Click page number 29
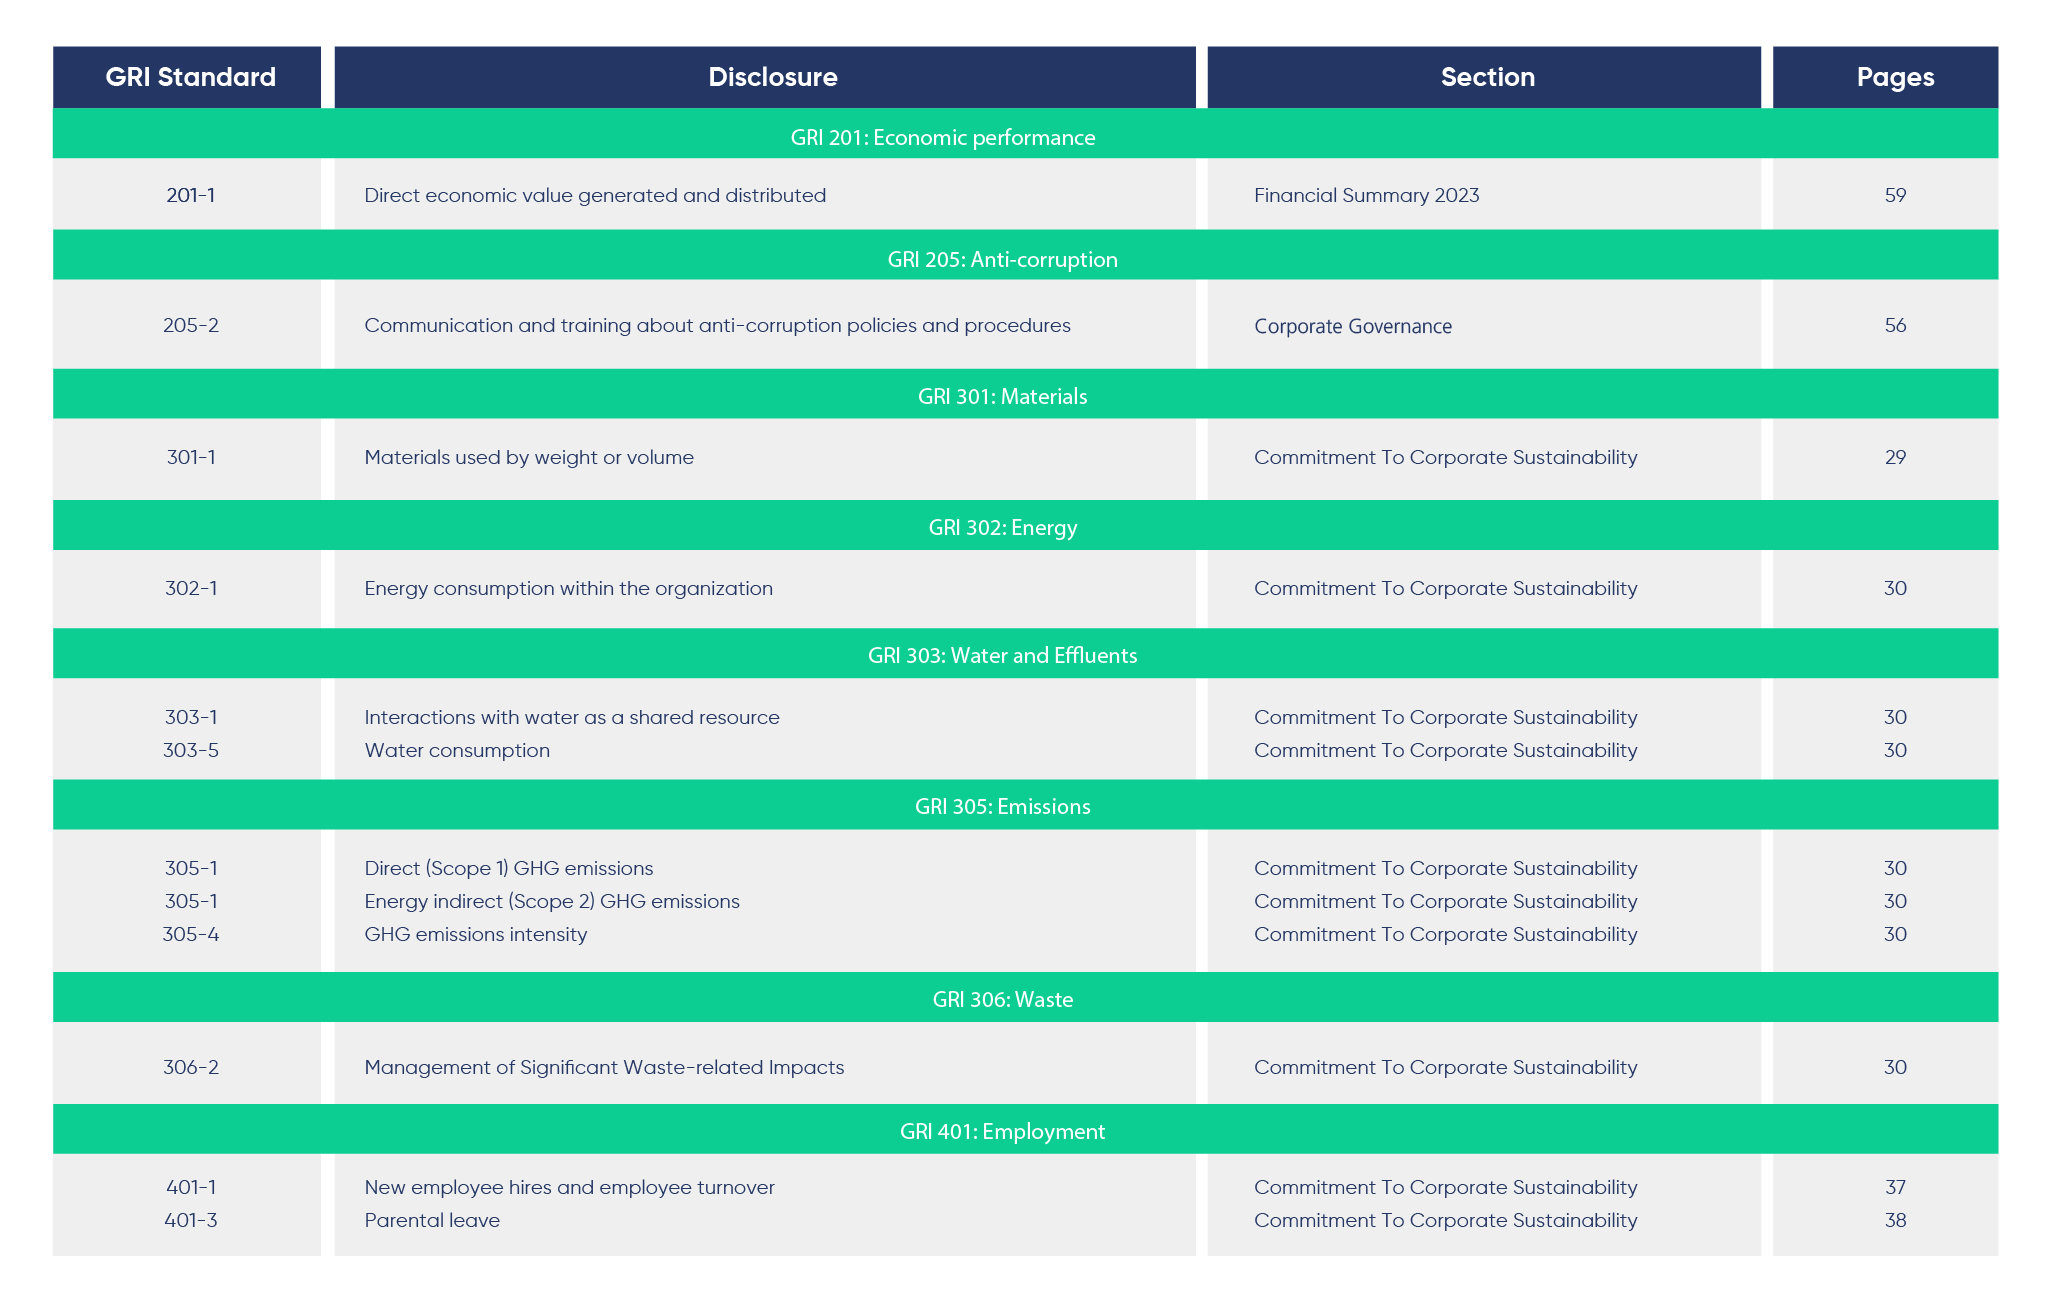Viewport: 2061px width, 1297px height. tap(1895, 457)
